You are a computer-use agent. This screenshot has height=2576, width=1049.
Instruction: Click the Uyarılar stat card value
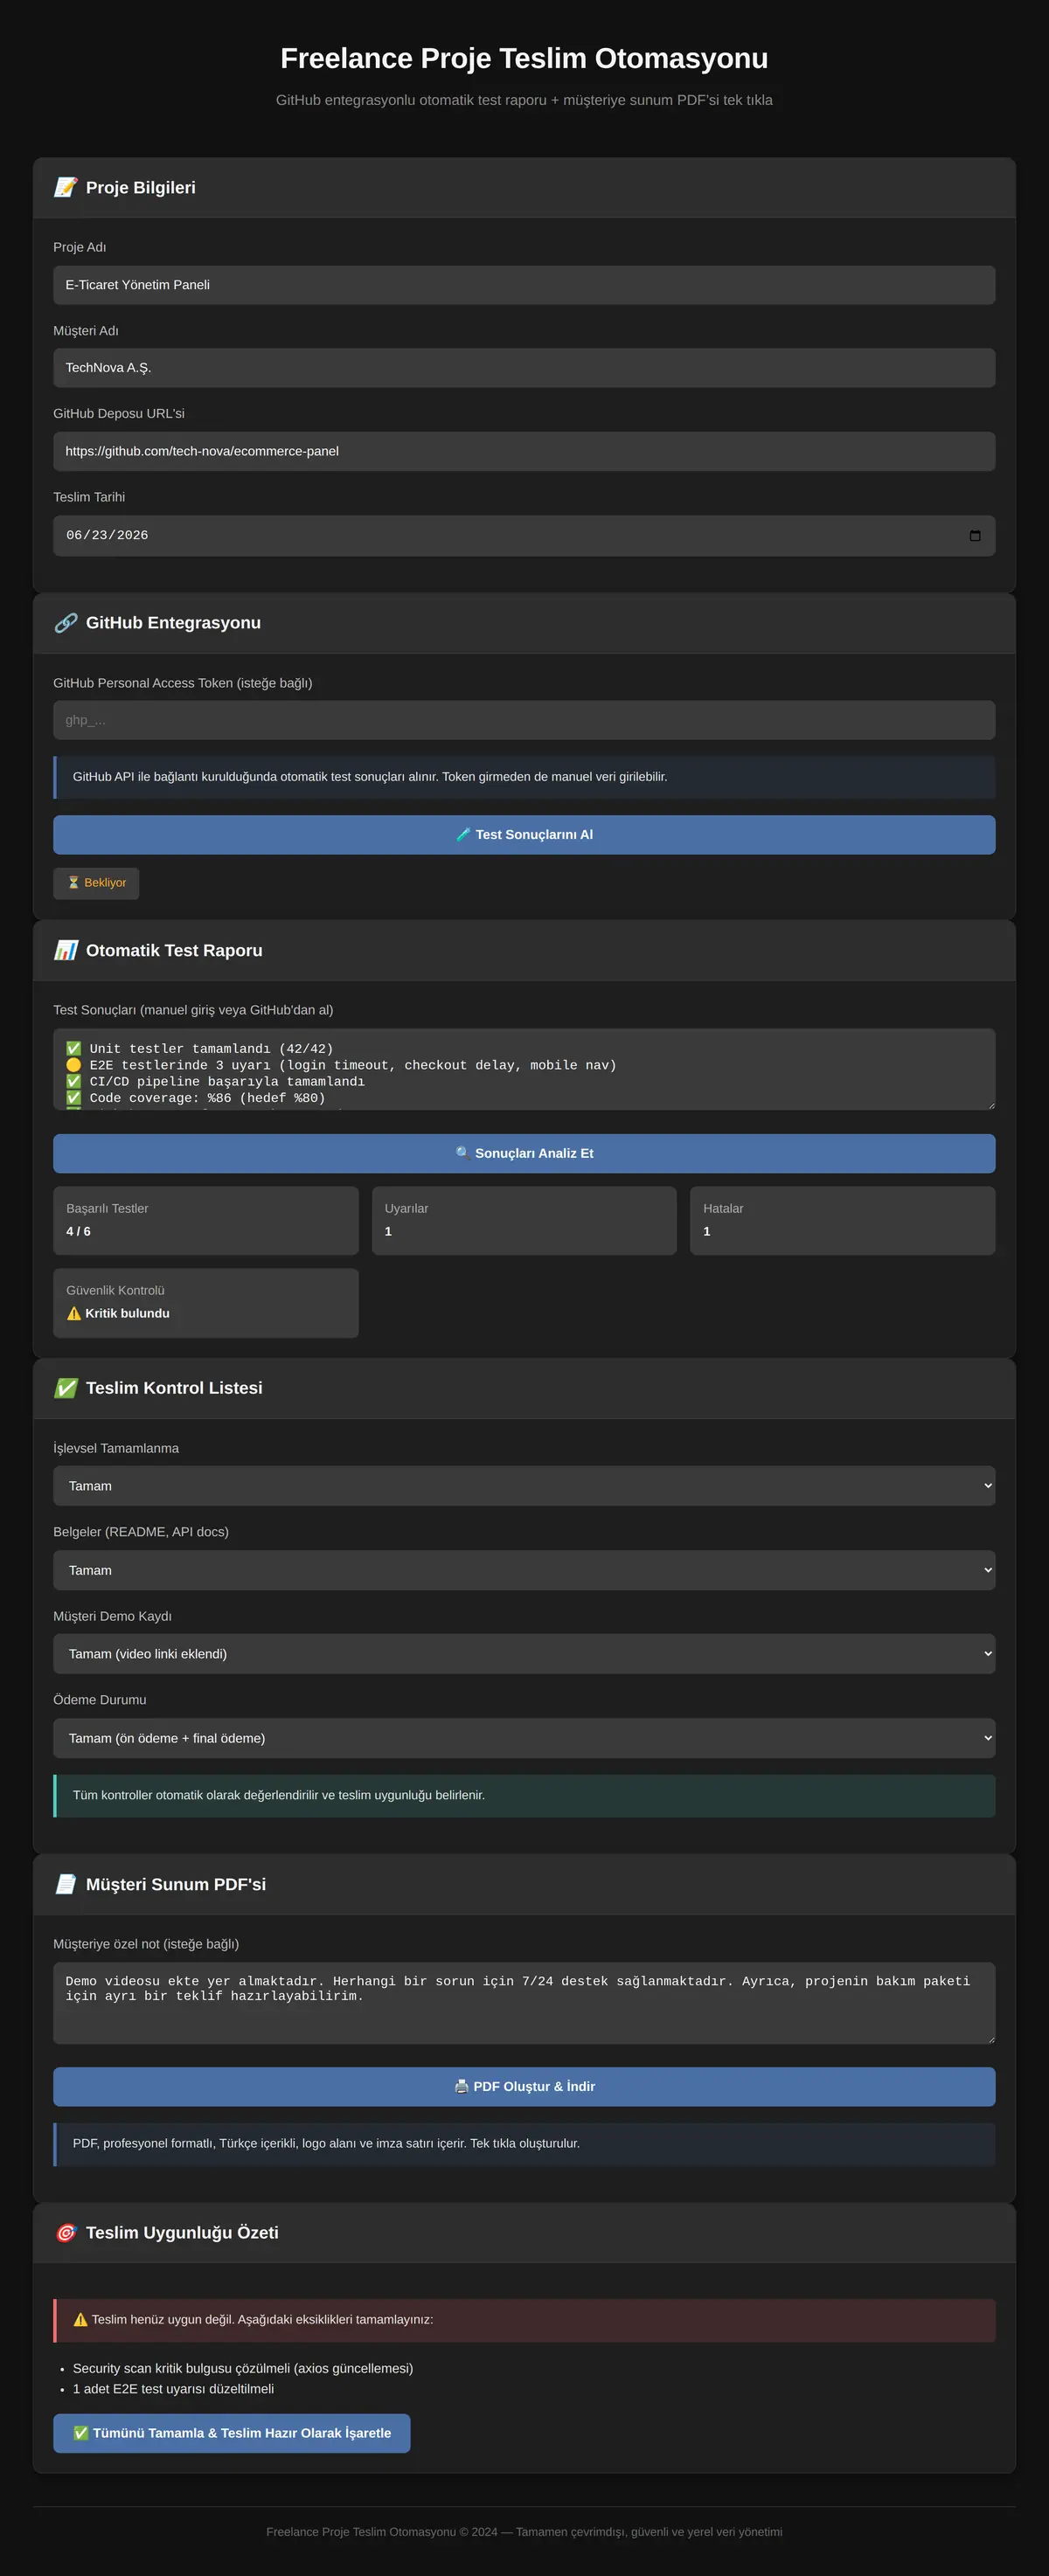pyautogui.click(x=388, y=1231)
